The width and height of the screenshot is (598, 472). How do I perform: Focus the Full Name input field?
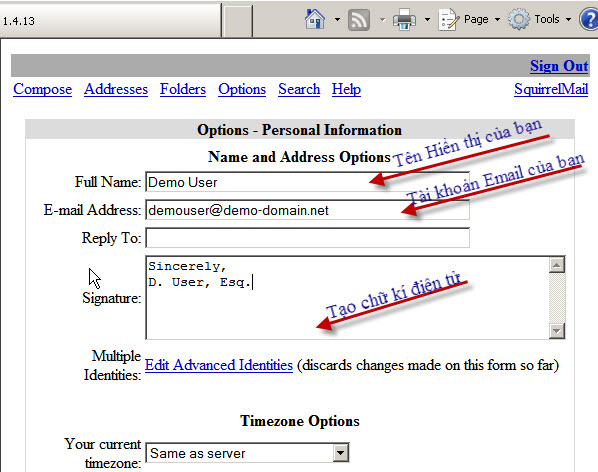307,182
